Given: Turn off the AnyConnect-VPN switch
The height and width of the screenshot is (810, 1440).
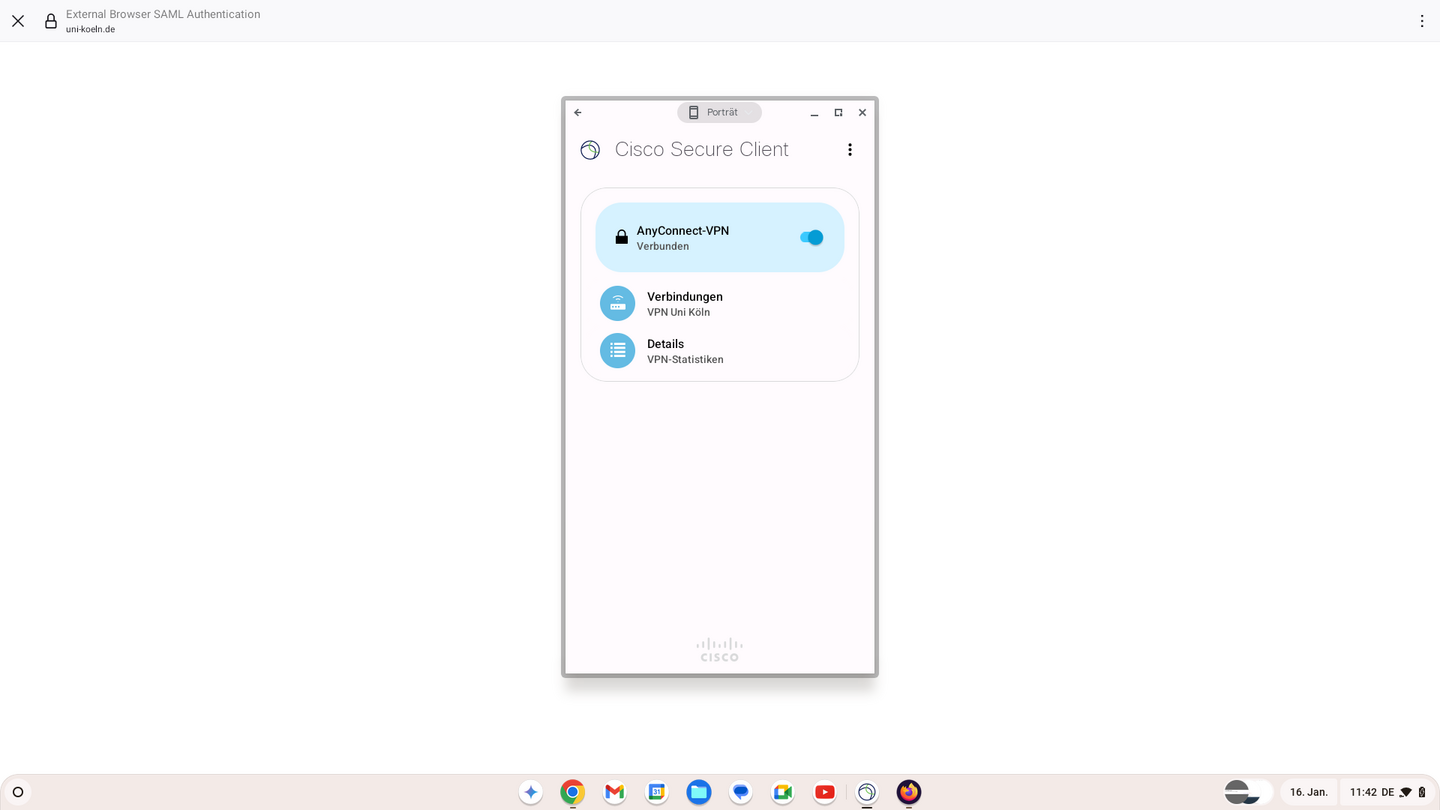Looking at the screenshot, I should tap(811, 237).
